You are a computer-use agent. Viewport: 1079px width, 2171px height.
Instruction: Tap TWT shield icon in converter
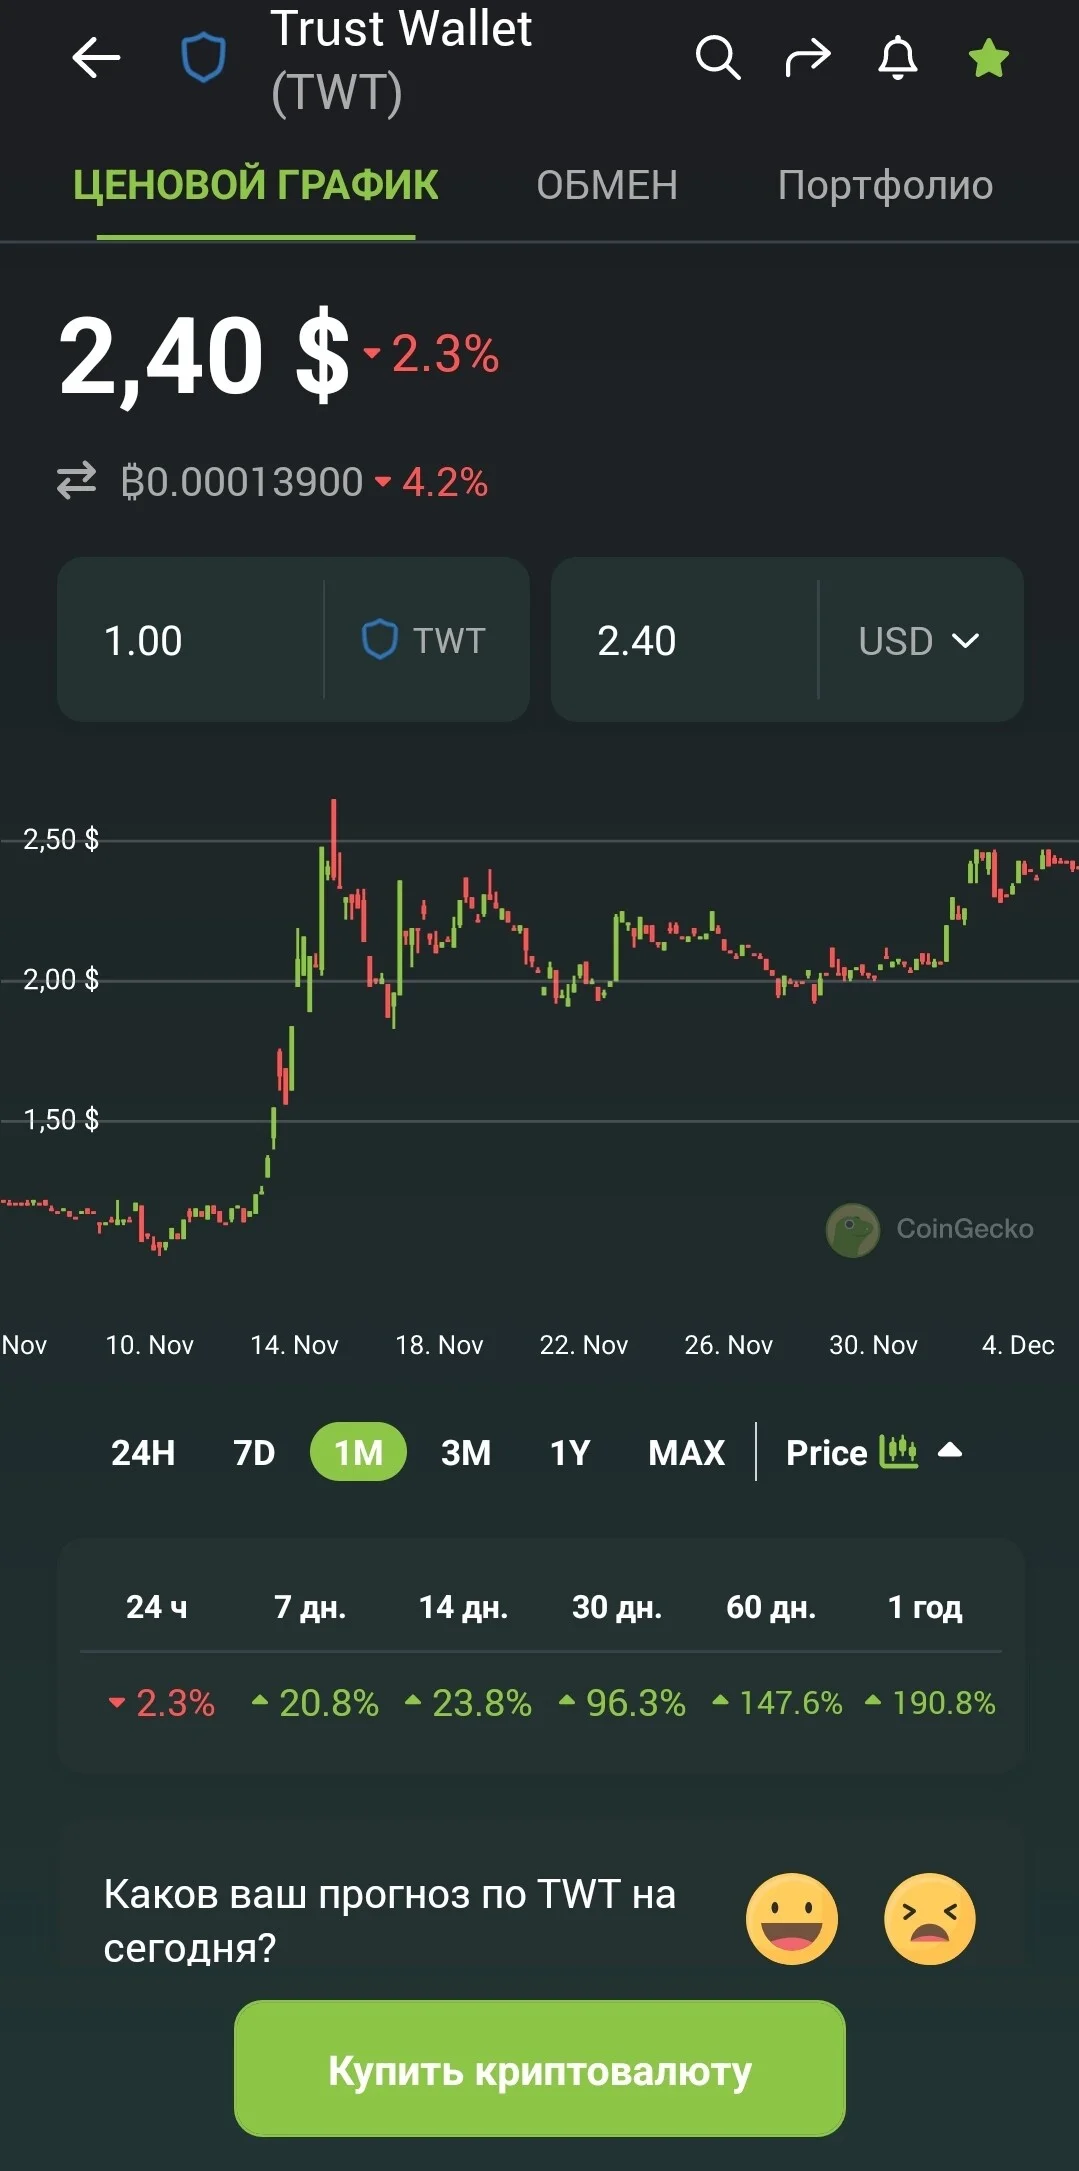click(x=379, y=640)
